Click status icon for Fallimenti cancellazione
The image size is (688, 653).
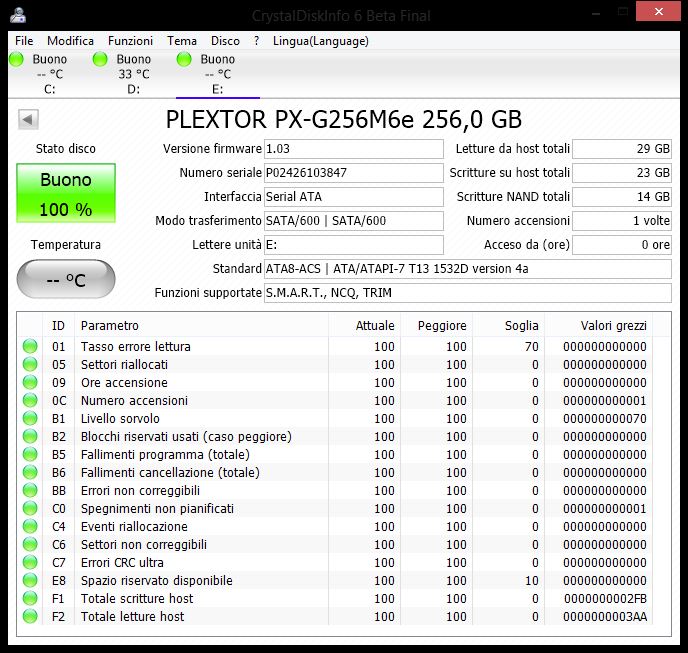(x=30, y=472)
